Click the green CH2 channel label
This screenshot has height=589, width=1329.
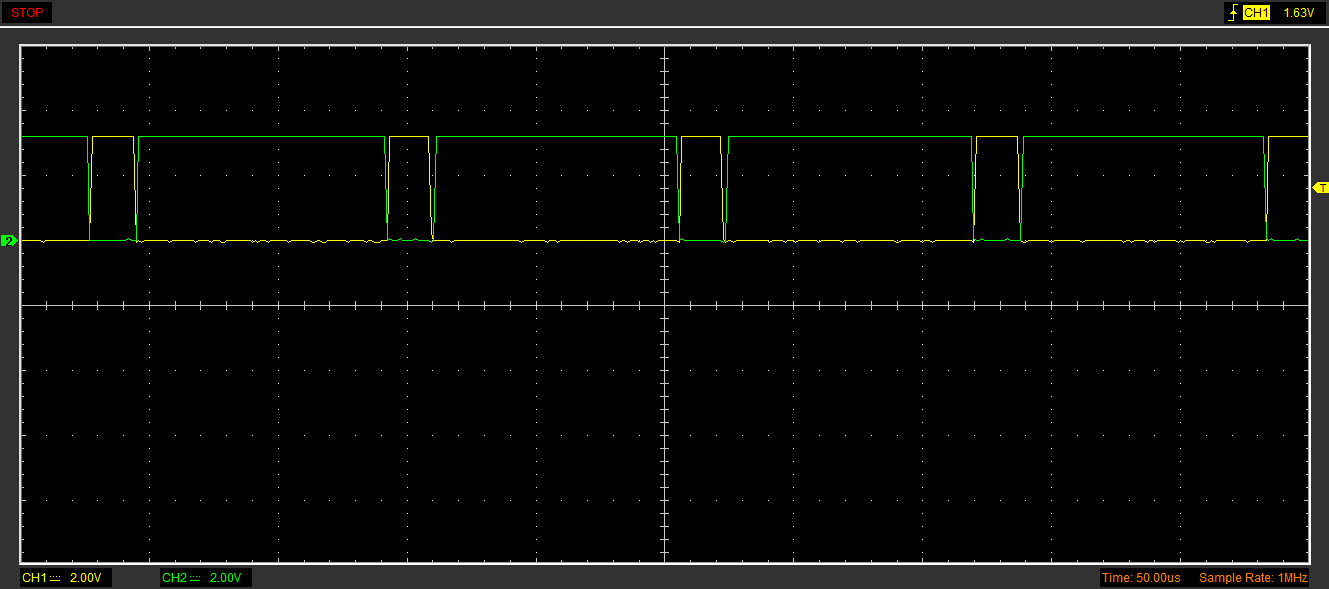click(x=174, y=578)
